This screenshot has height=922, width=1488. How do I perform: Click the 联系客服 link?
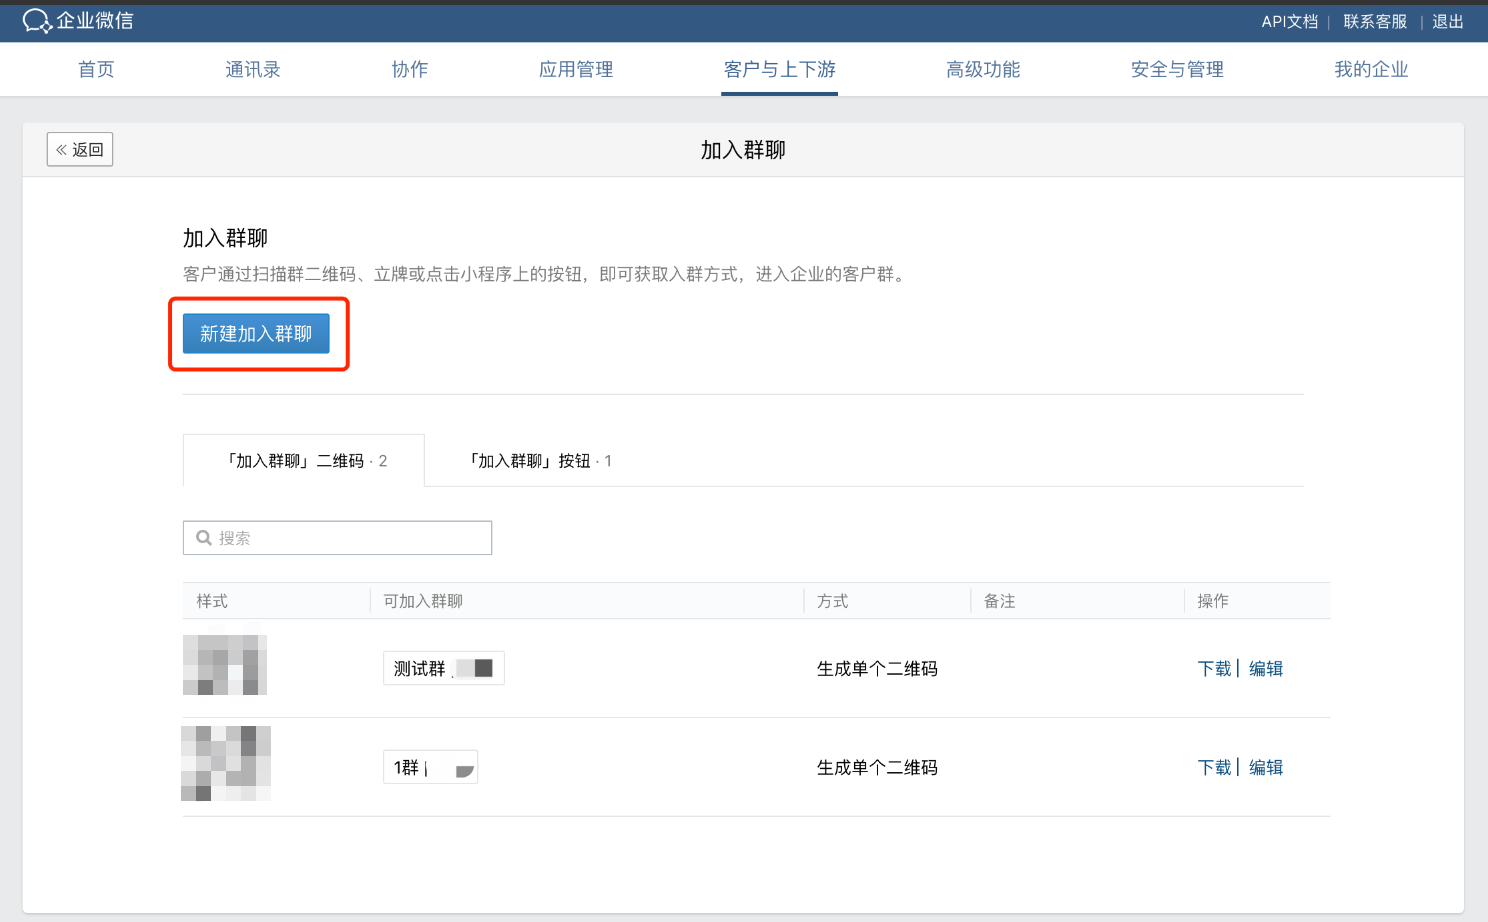click(1375, 22)
